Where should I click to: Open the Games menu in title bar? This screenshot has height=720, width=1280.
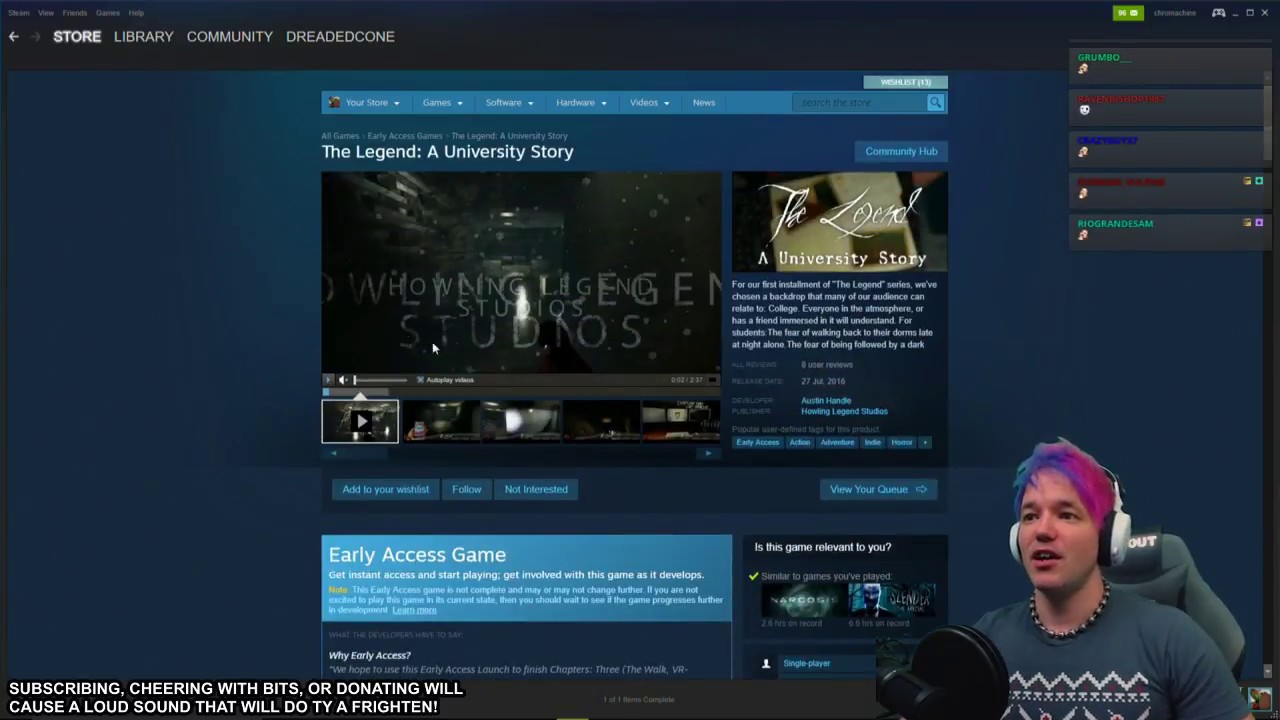tap(108, 13)
